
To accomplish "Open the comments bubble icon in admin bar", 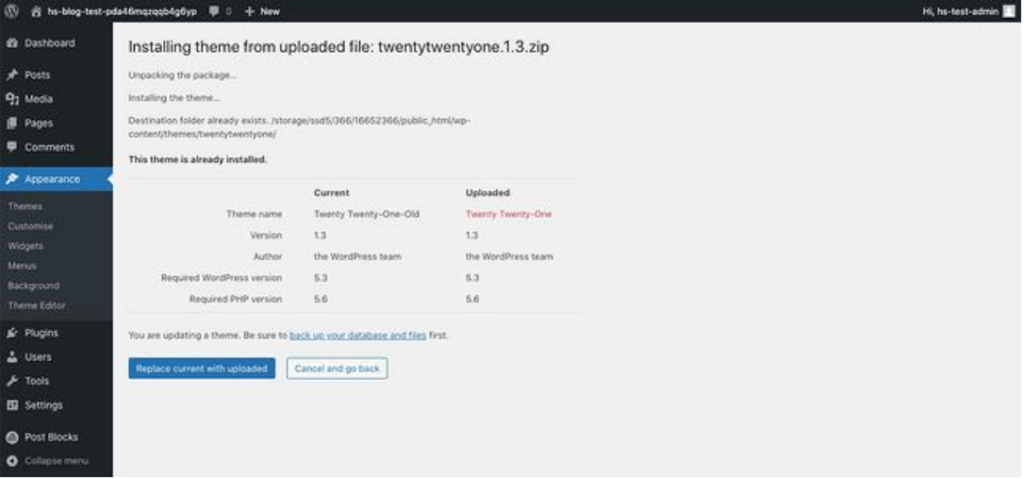I will pyautogui.click(x=214, y=11).
